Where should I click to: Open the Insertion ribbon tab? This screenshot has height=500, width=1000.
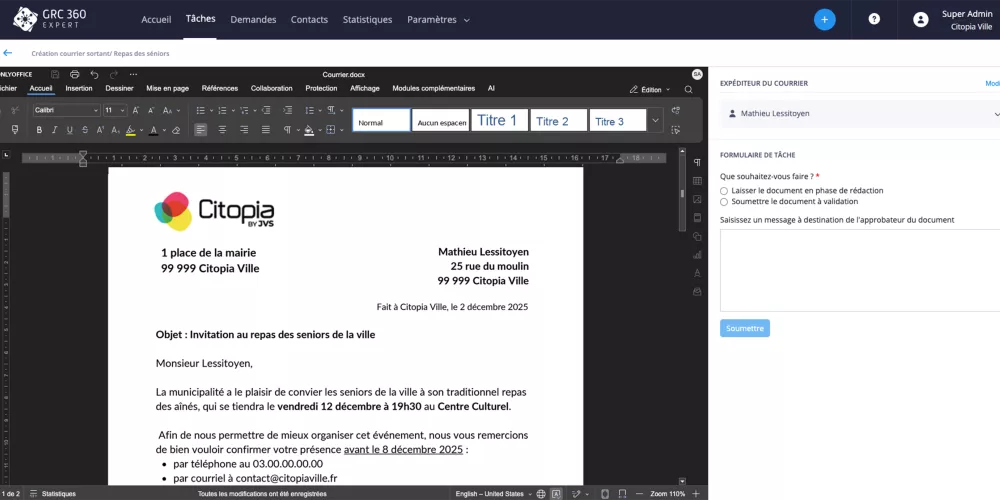(x=79, y=88)
